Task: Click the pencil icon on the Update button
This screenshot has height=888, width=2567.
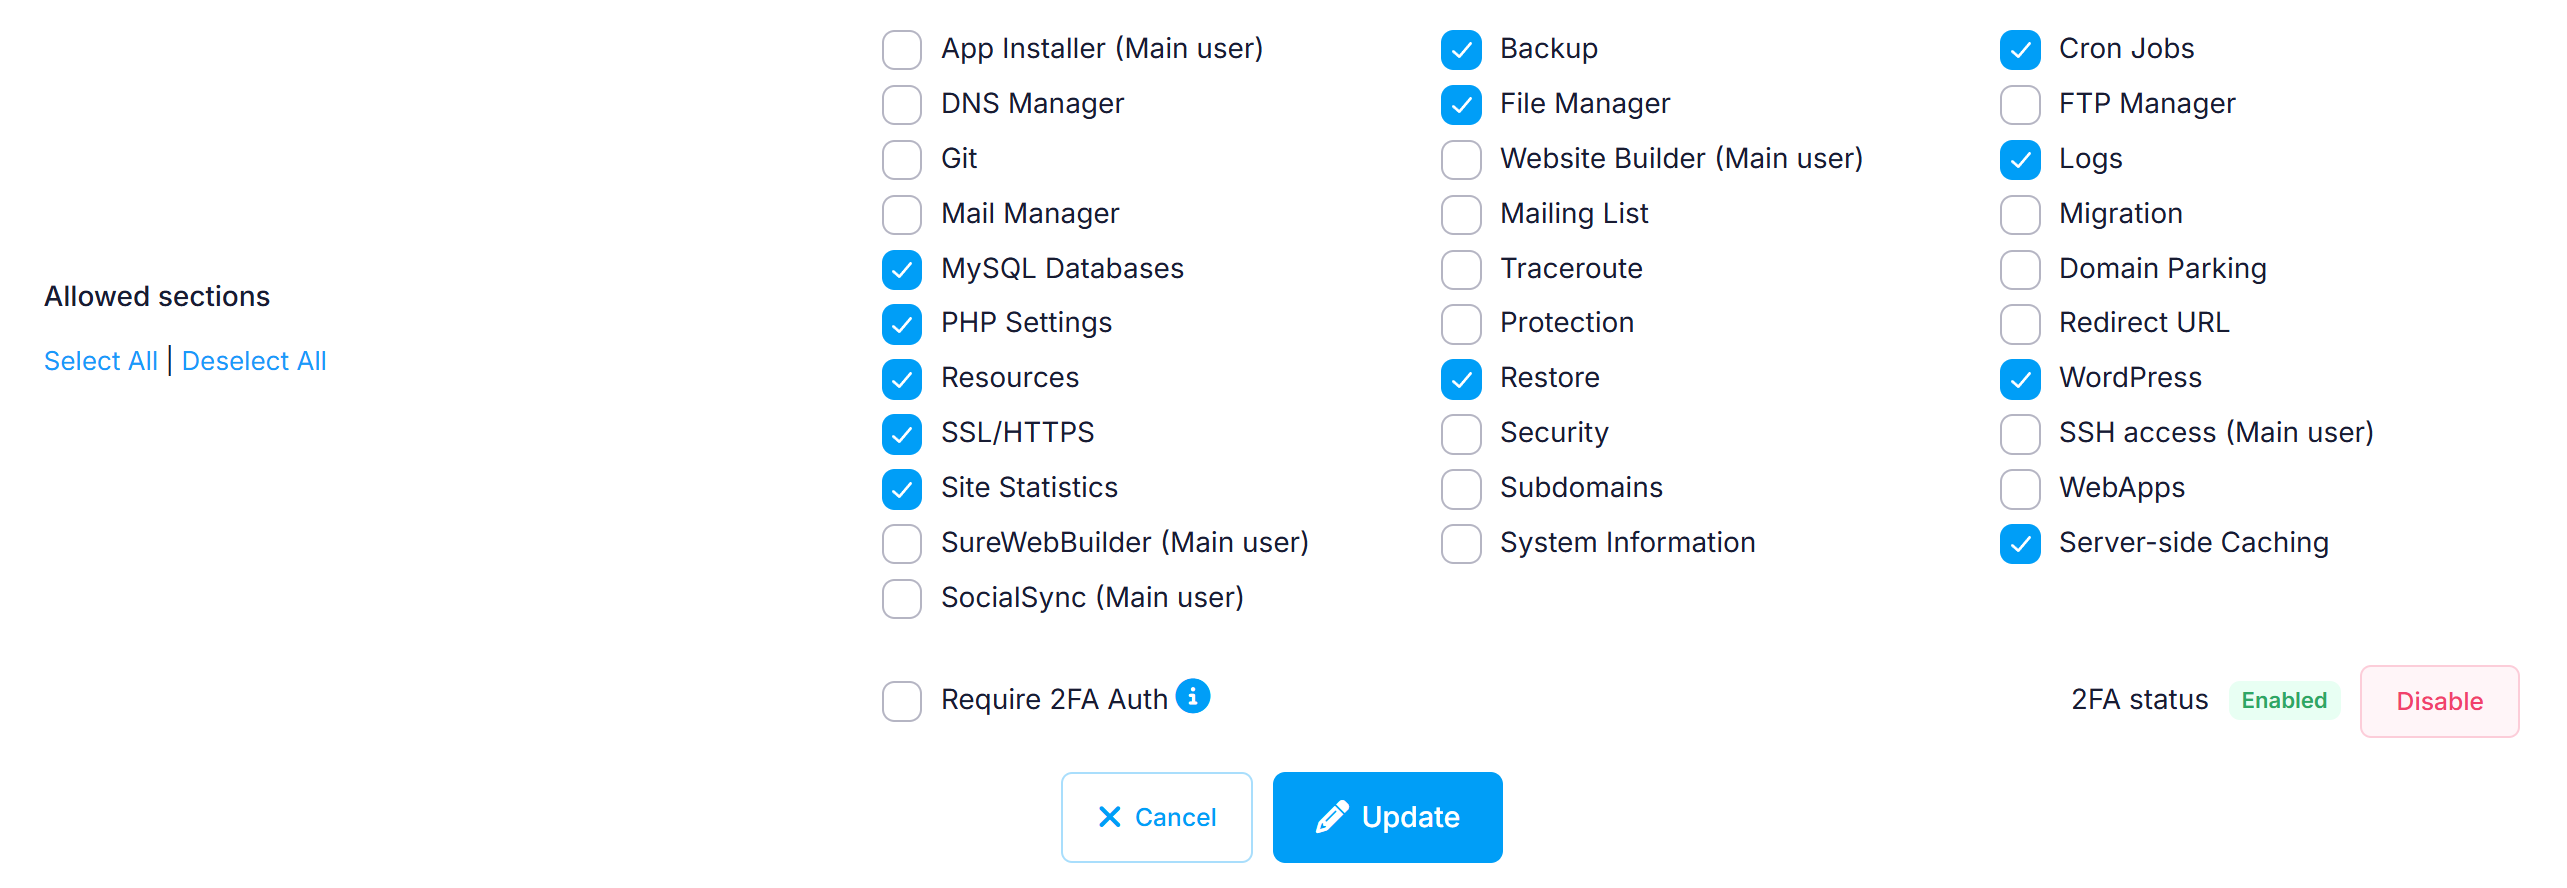Action: [1329, 817]
